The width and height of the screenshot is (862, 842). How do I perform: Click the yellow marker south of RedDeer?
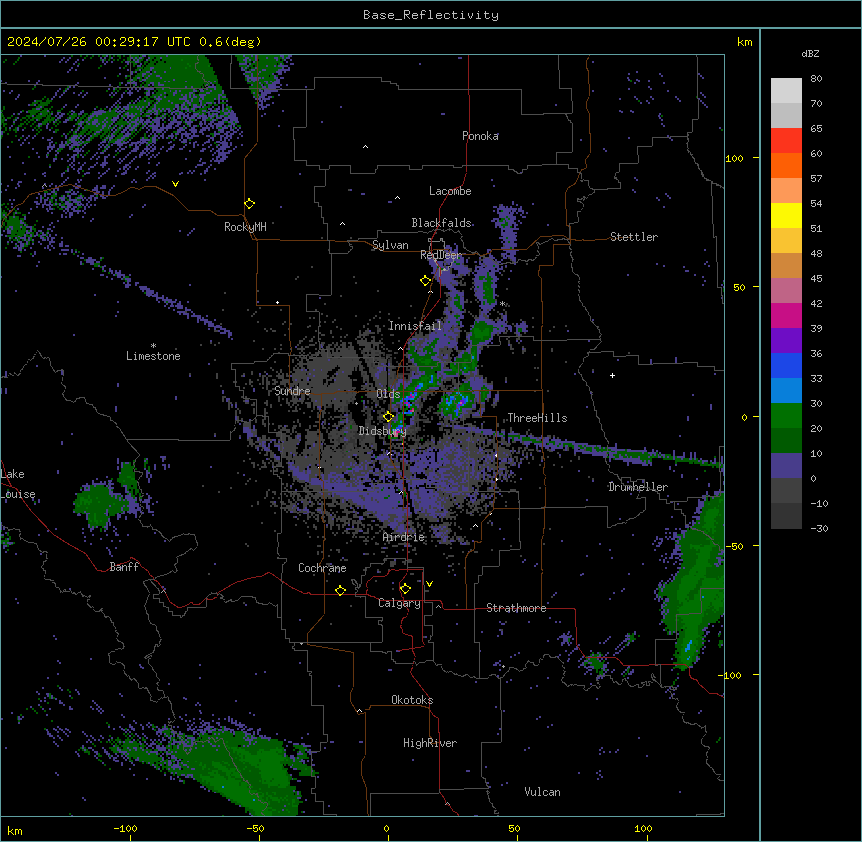[425, 281]
